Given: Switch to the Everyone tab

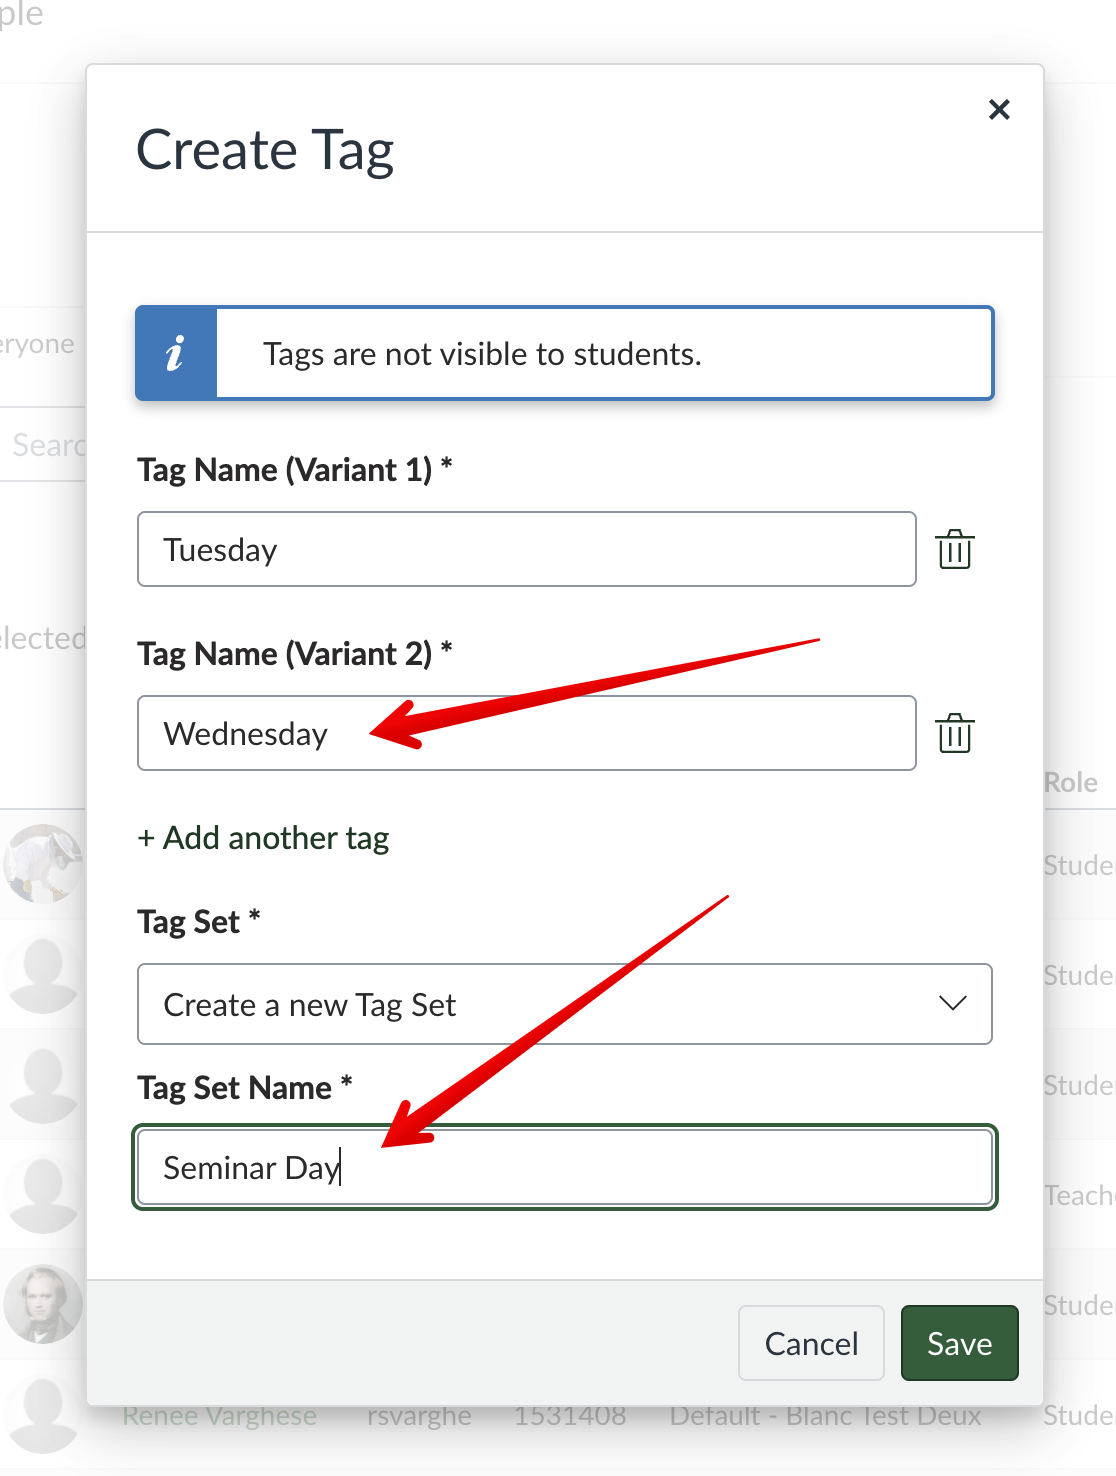Looking at the screenshot, I should (37, 344).
